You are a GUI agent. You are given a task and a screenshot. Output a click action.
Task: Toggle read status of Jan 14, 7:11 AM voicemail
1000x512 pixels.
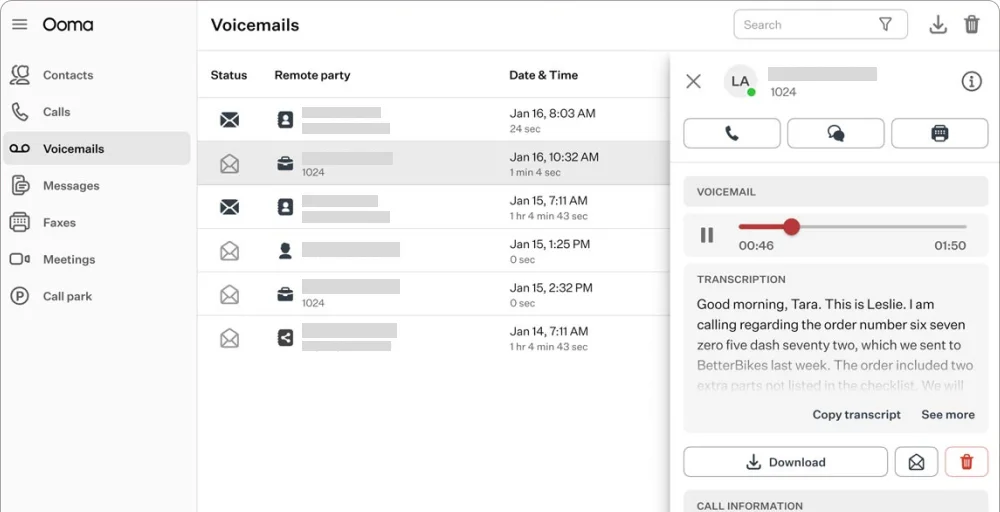230,337
